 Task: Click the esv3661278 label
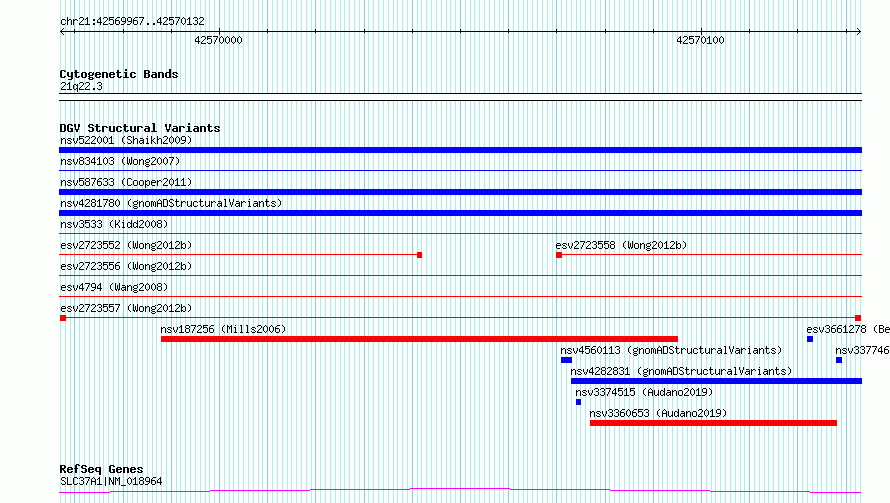pyautogui.click(x=836, y=329)
